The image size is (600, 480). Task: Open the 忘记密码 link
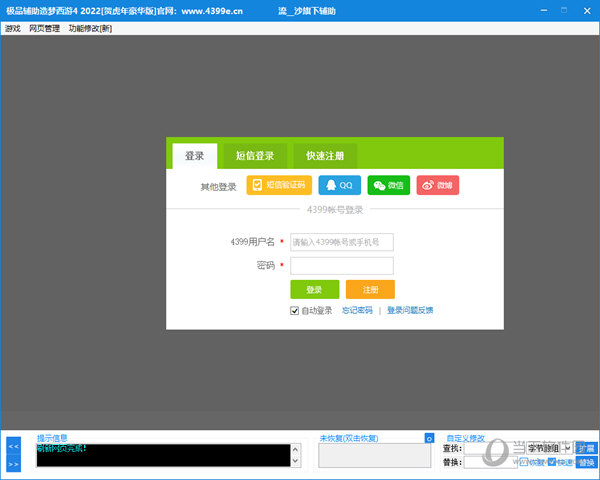(357, 310)
